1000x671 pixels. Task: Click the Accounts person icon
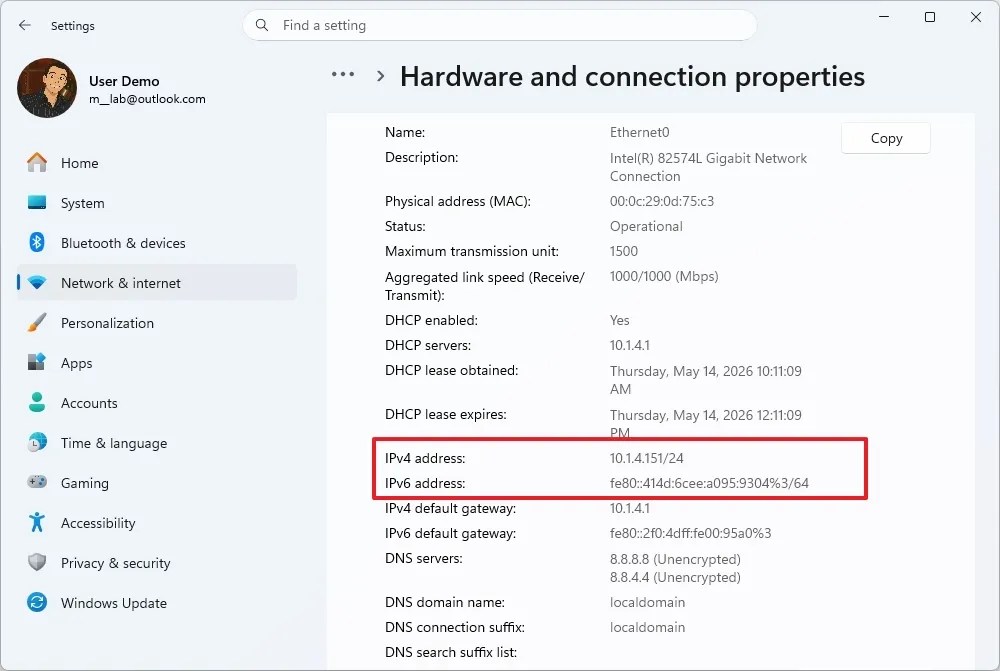(x=37, y=402)
